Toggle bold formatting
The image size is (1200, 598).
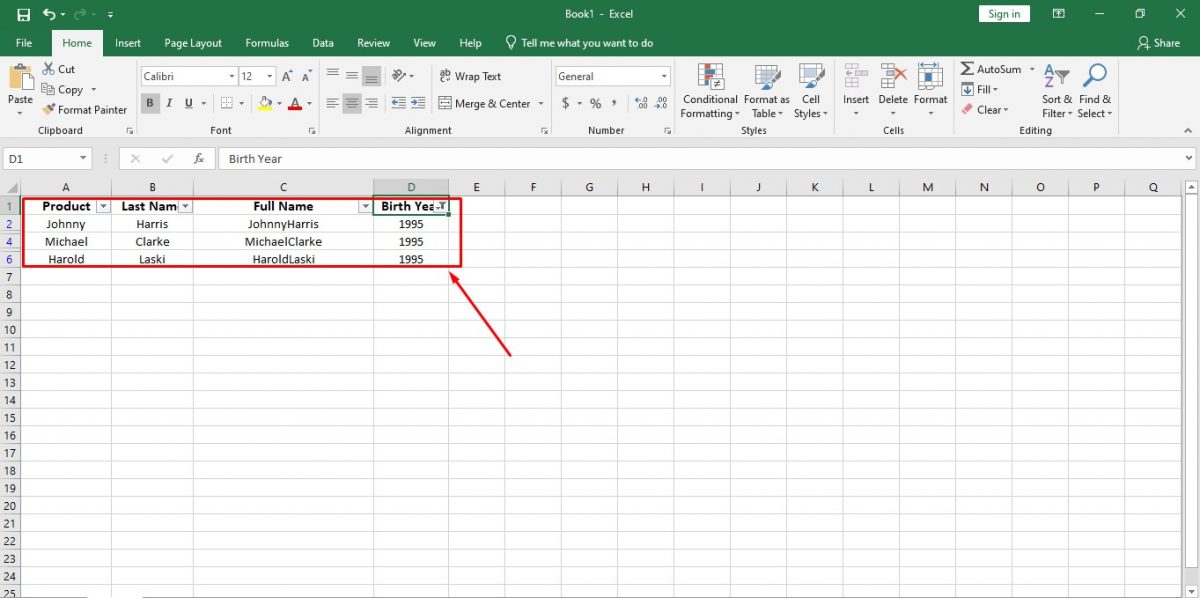tap(150, 103)
